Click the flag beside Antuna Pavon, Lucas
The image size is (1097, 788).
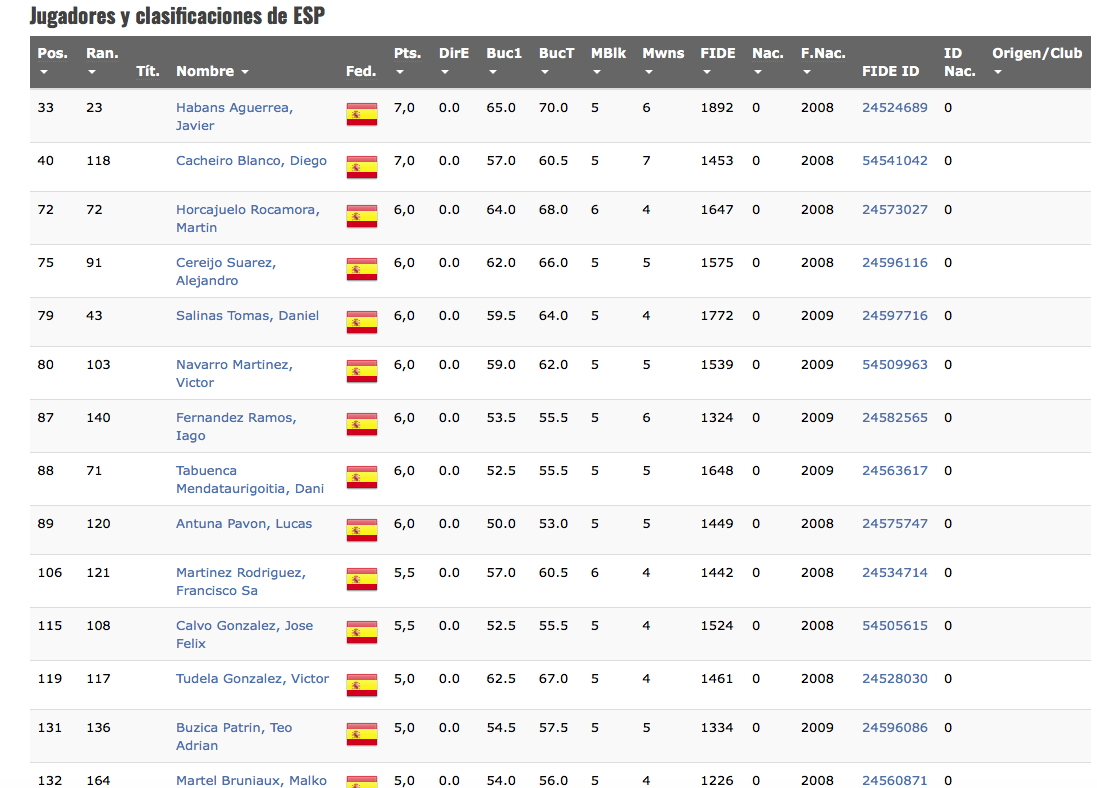coord(361,530)
